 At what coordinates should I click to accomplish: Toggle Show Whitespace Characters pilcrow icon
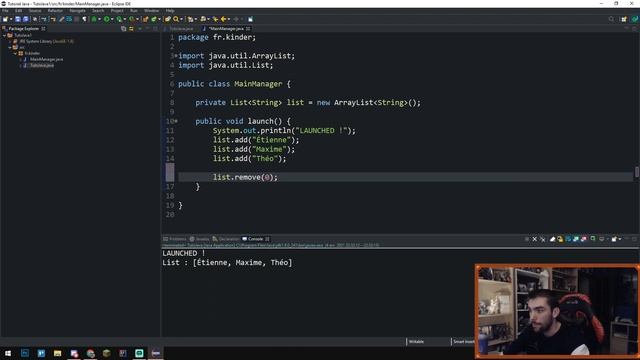click(84, 19)
